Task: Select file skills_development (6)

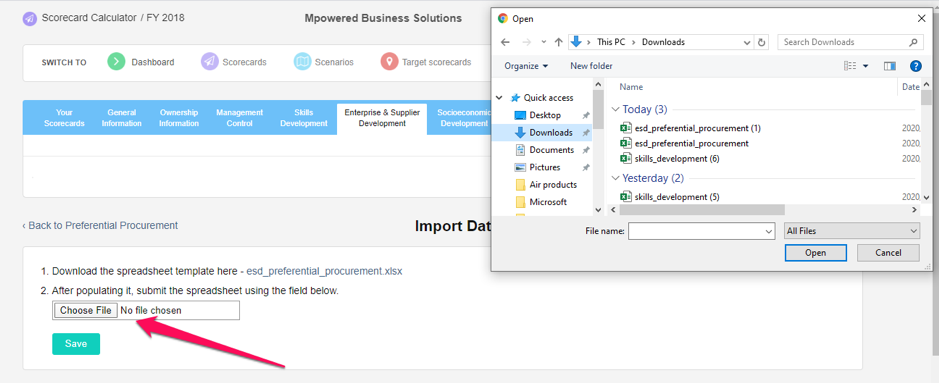Action: click(x=677, y=159)
